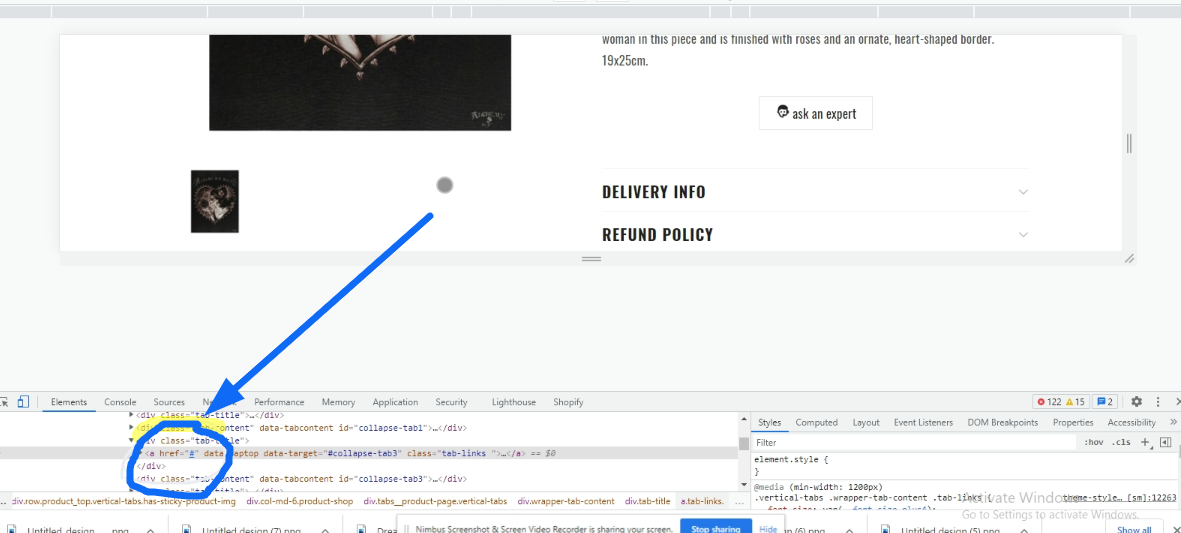Viewport: 1181px width, 533px height.
Task: Open DevTools settings gear
Action: [1137, 402]
